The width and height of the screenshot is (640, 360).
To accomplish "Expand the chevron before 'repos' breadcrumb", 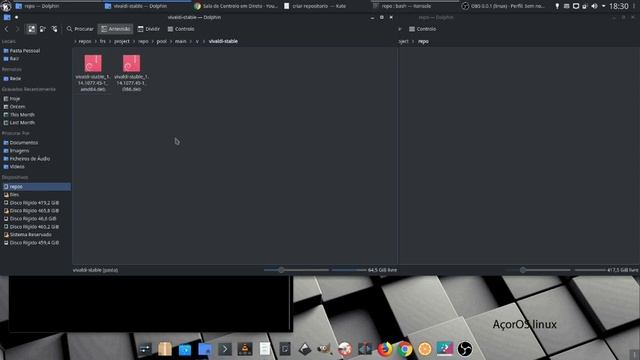I will pyautogui.click(x=75, y=41).
